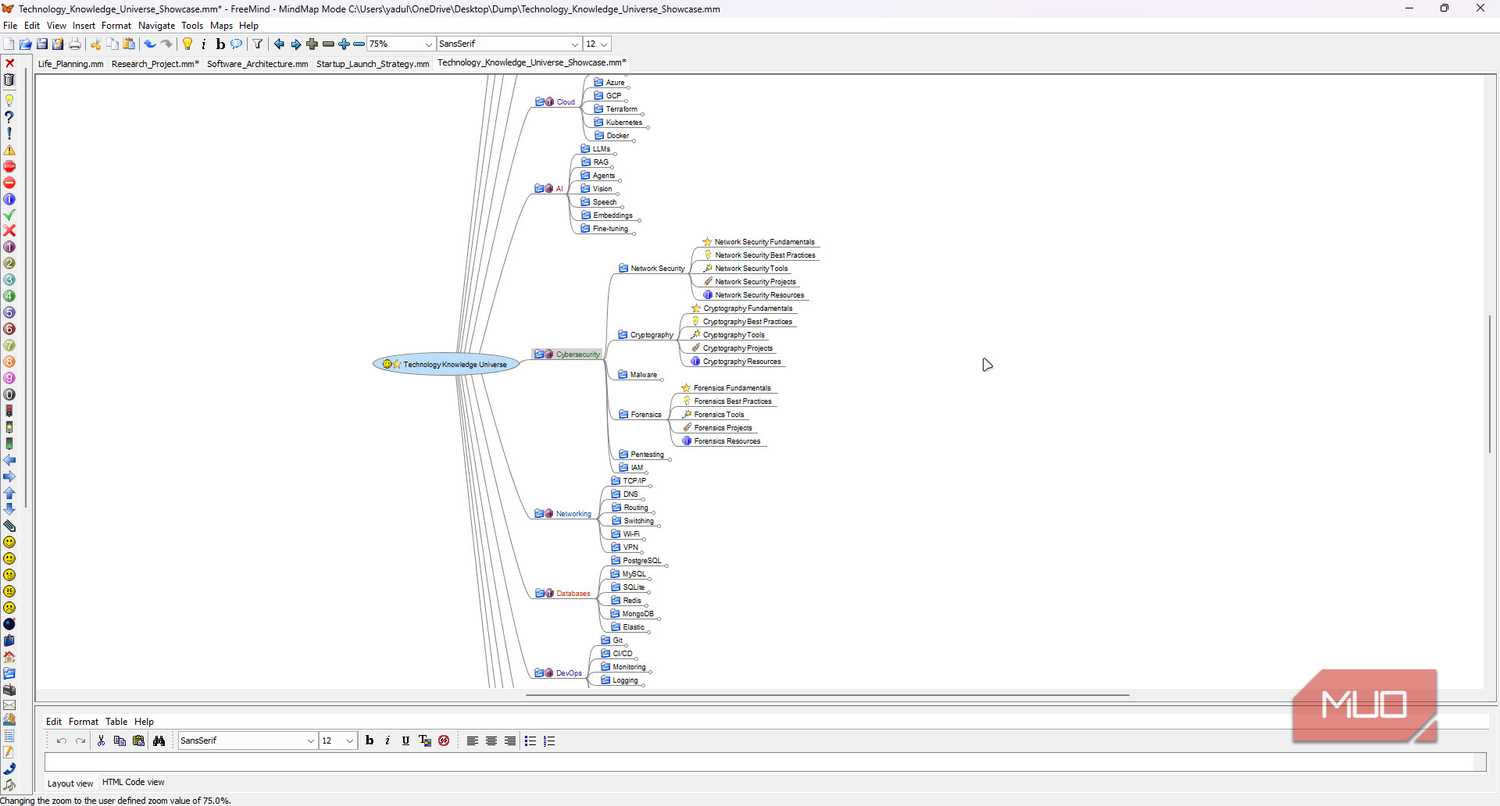Add the black bomb icon from sidebar
The image size is (1500, 806).
click(x=10, y=623)
